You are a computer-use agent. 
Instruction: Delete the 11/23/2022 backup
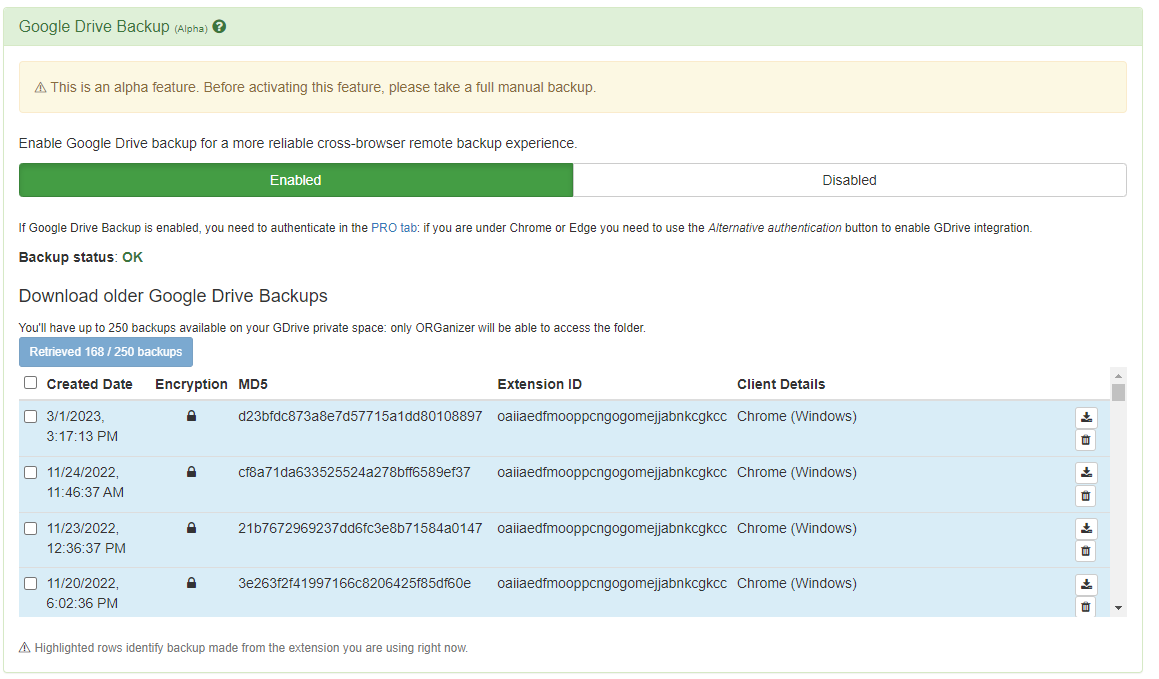[x=1085, y=551]
